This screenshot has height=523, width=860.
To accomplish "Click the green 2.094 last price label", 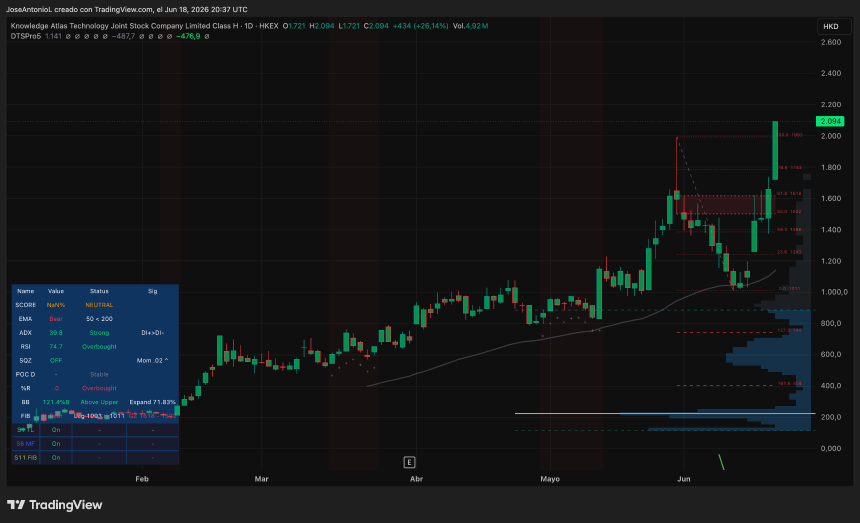I will 830,121.
